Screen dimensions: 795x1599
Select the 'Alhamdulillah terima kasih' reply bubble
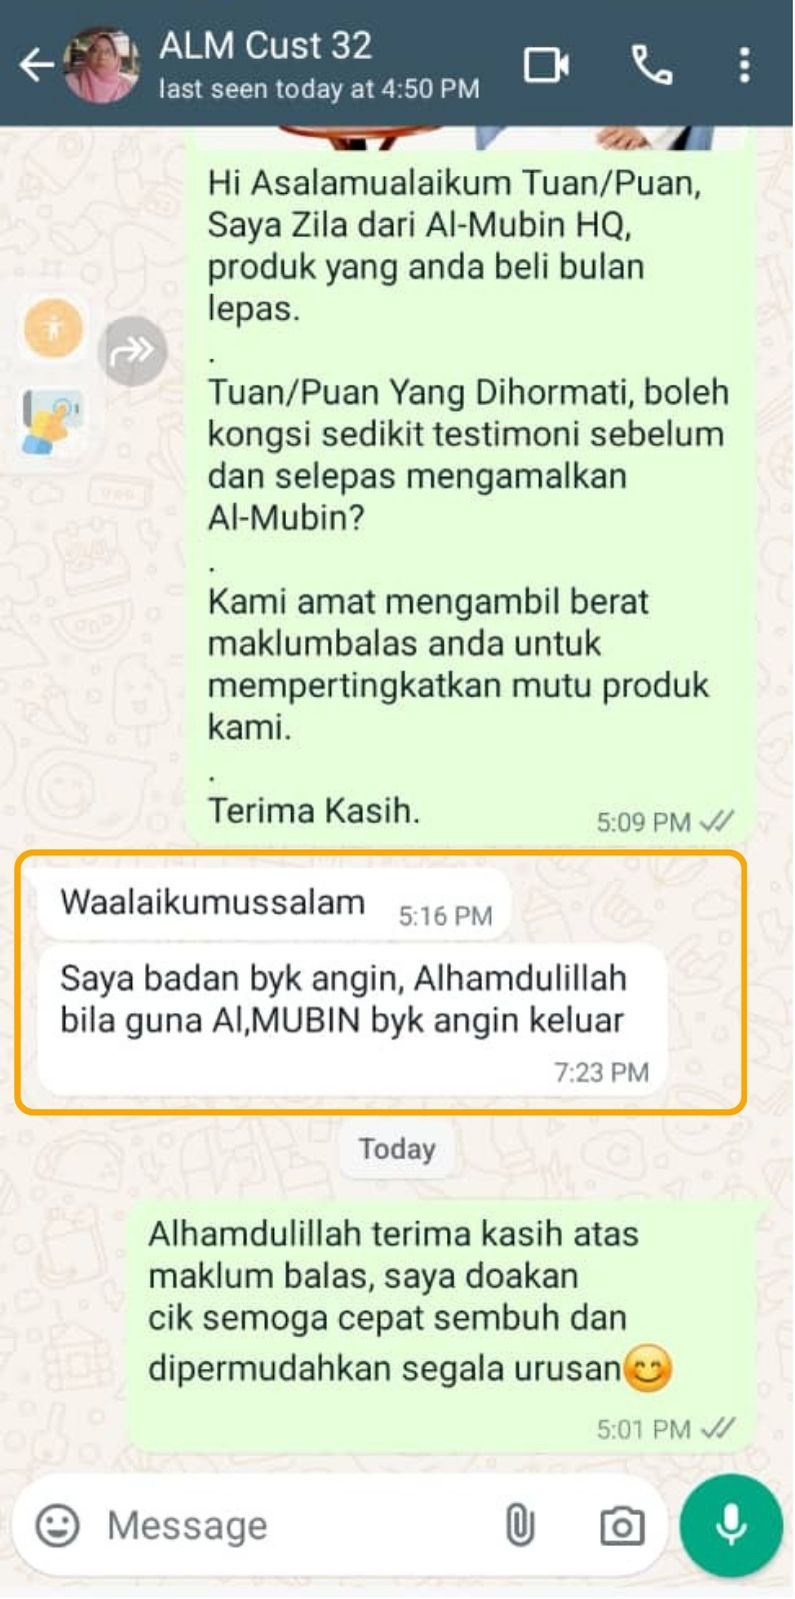[440, 1326]
